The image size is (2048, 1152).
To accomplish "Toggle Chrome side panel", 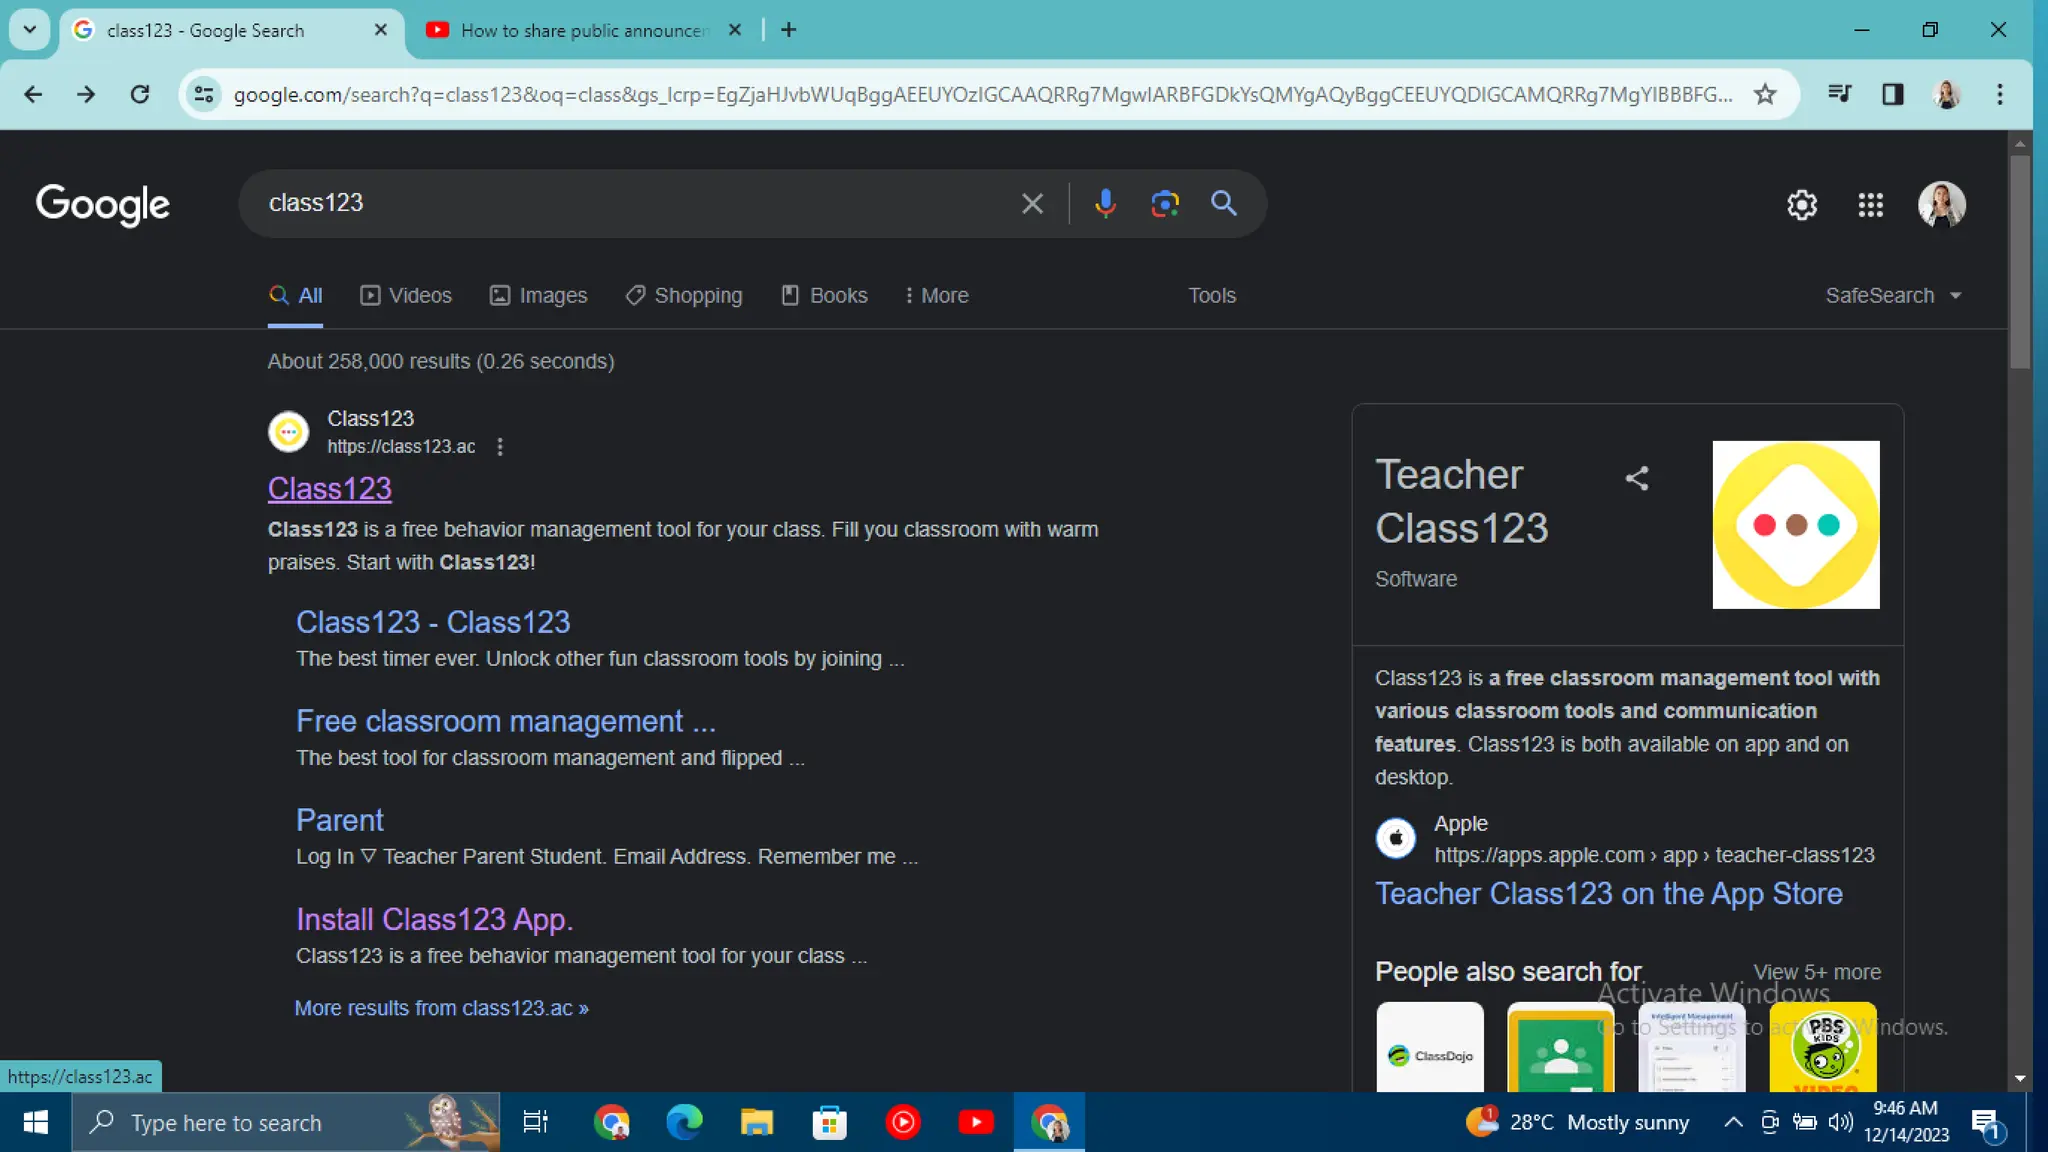I will tap(1892, 94).
